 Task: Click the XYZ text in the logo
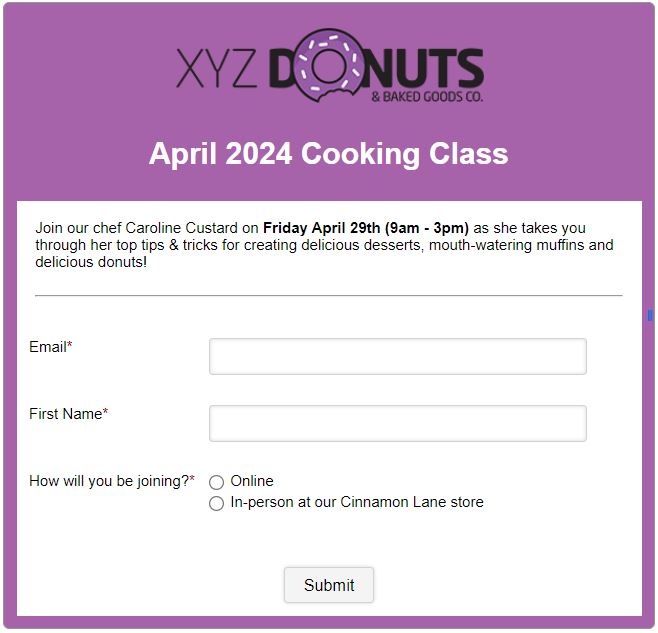click(x=217, y=68)
